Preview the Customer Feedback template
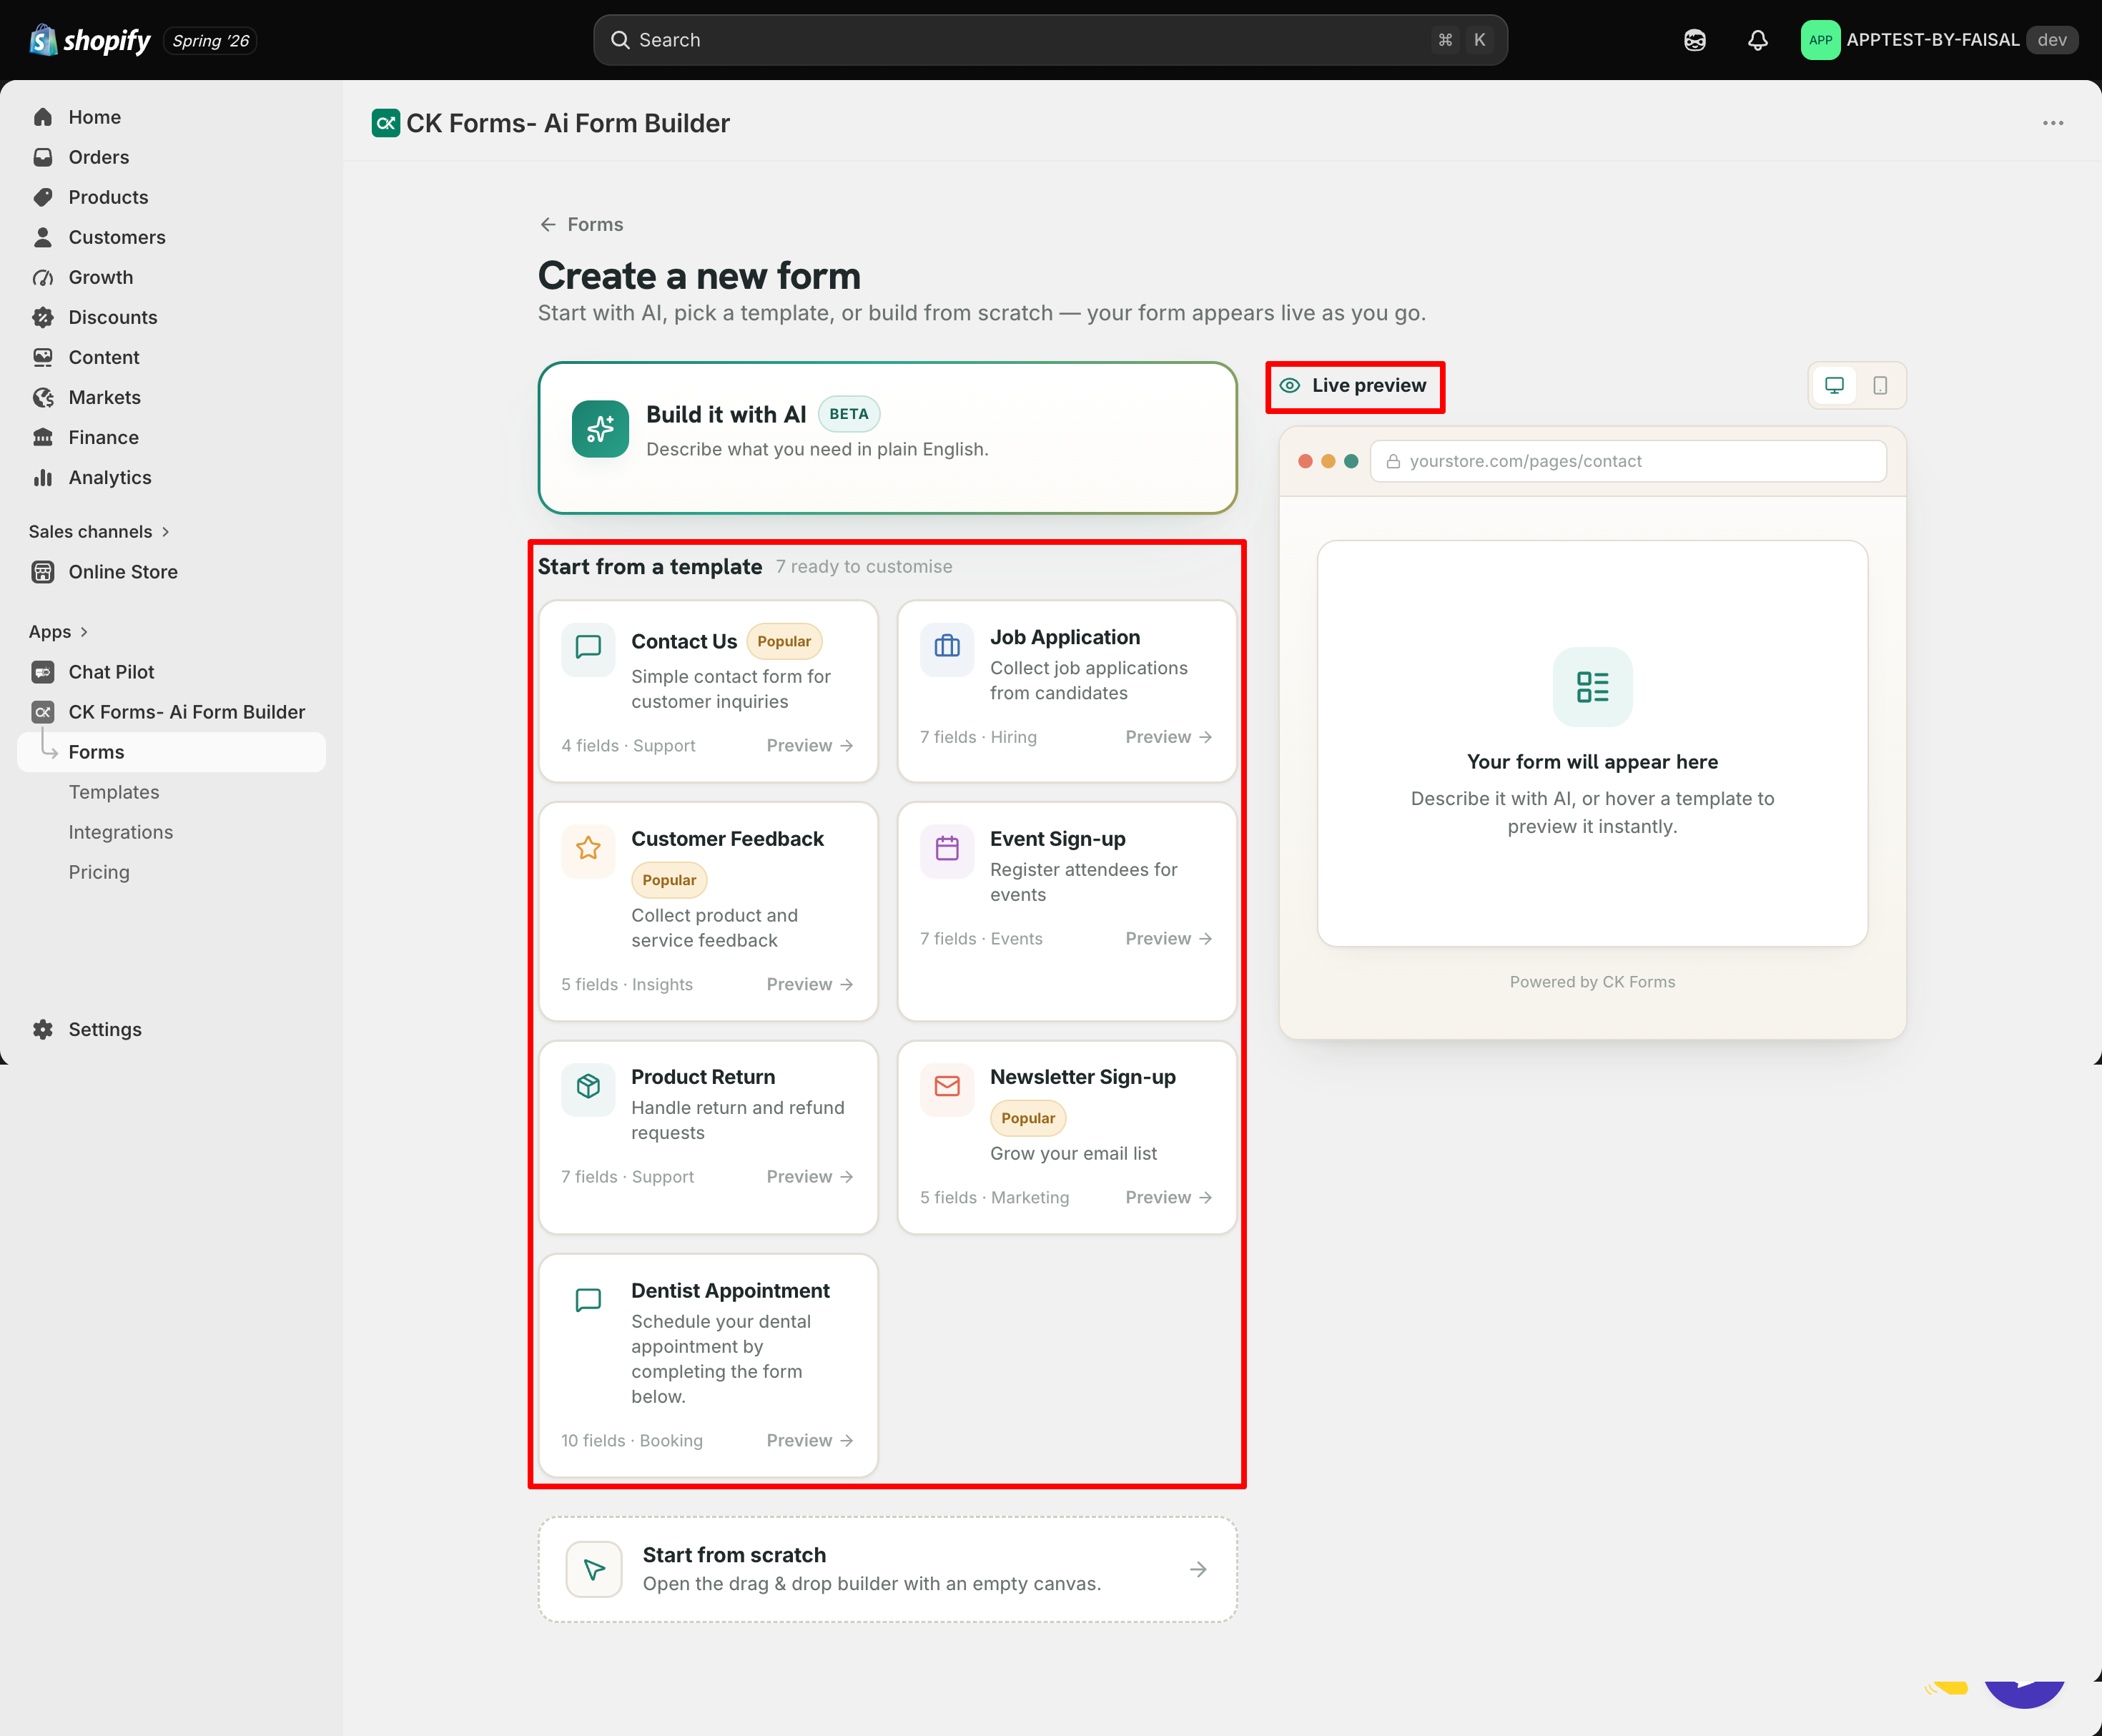 [810, 985]
